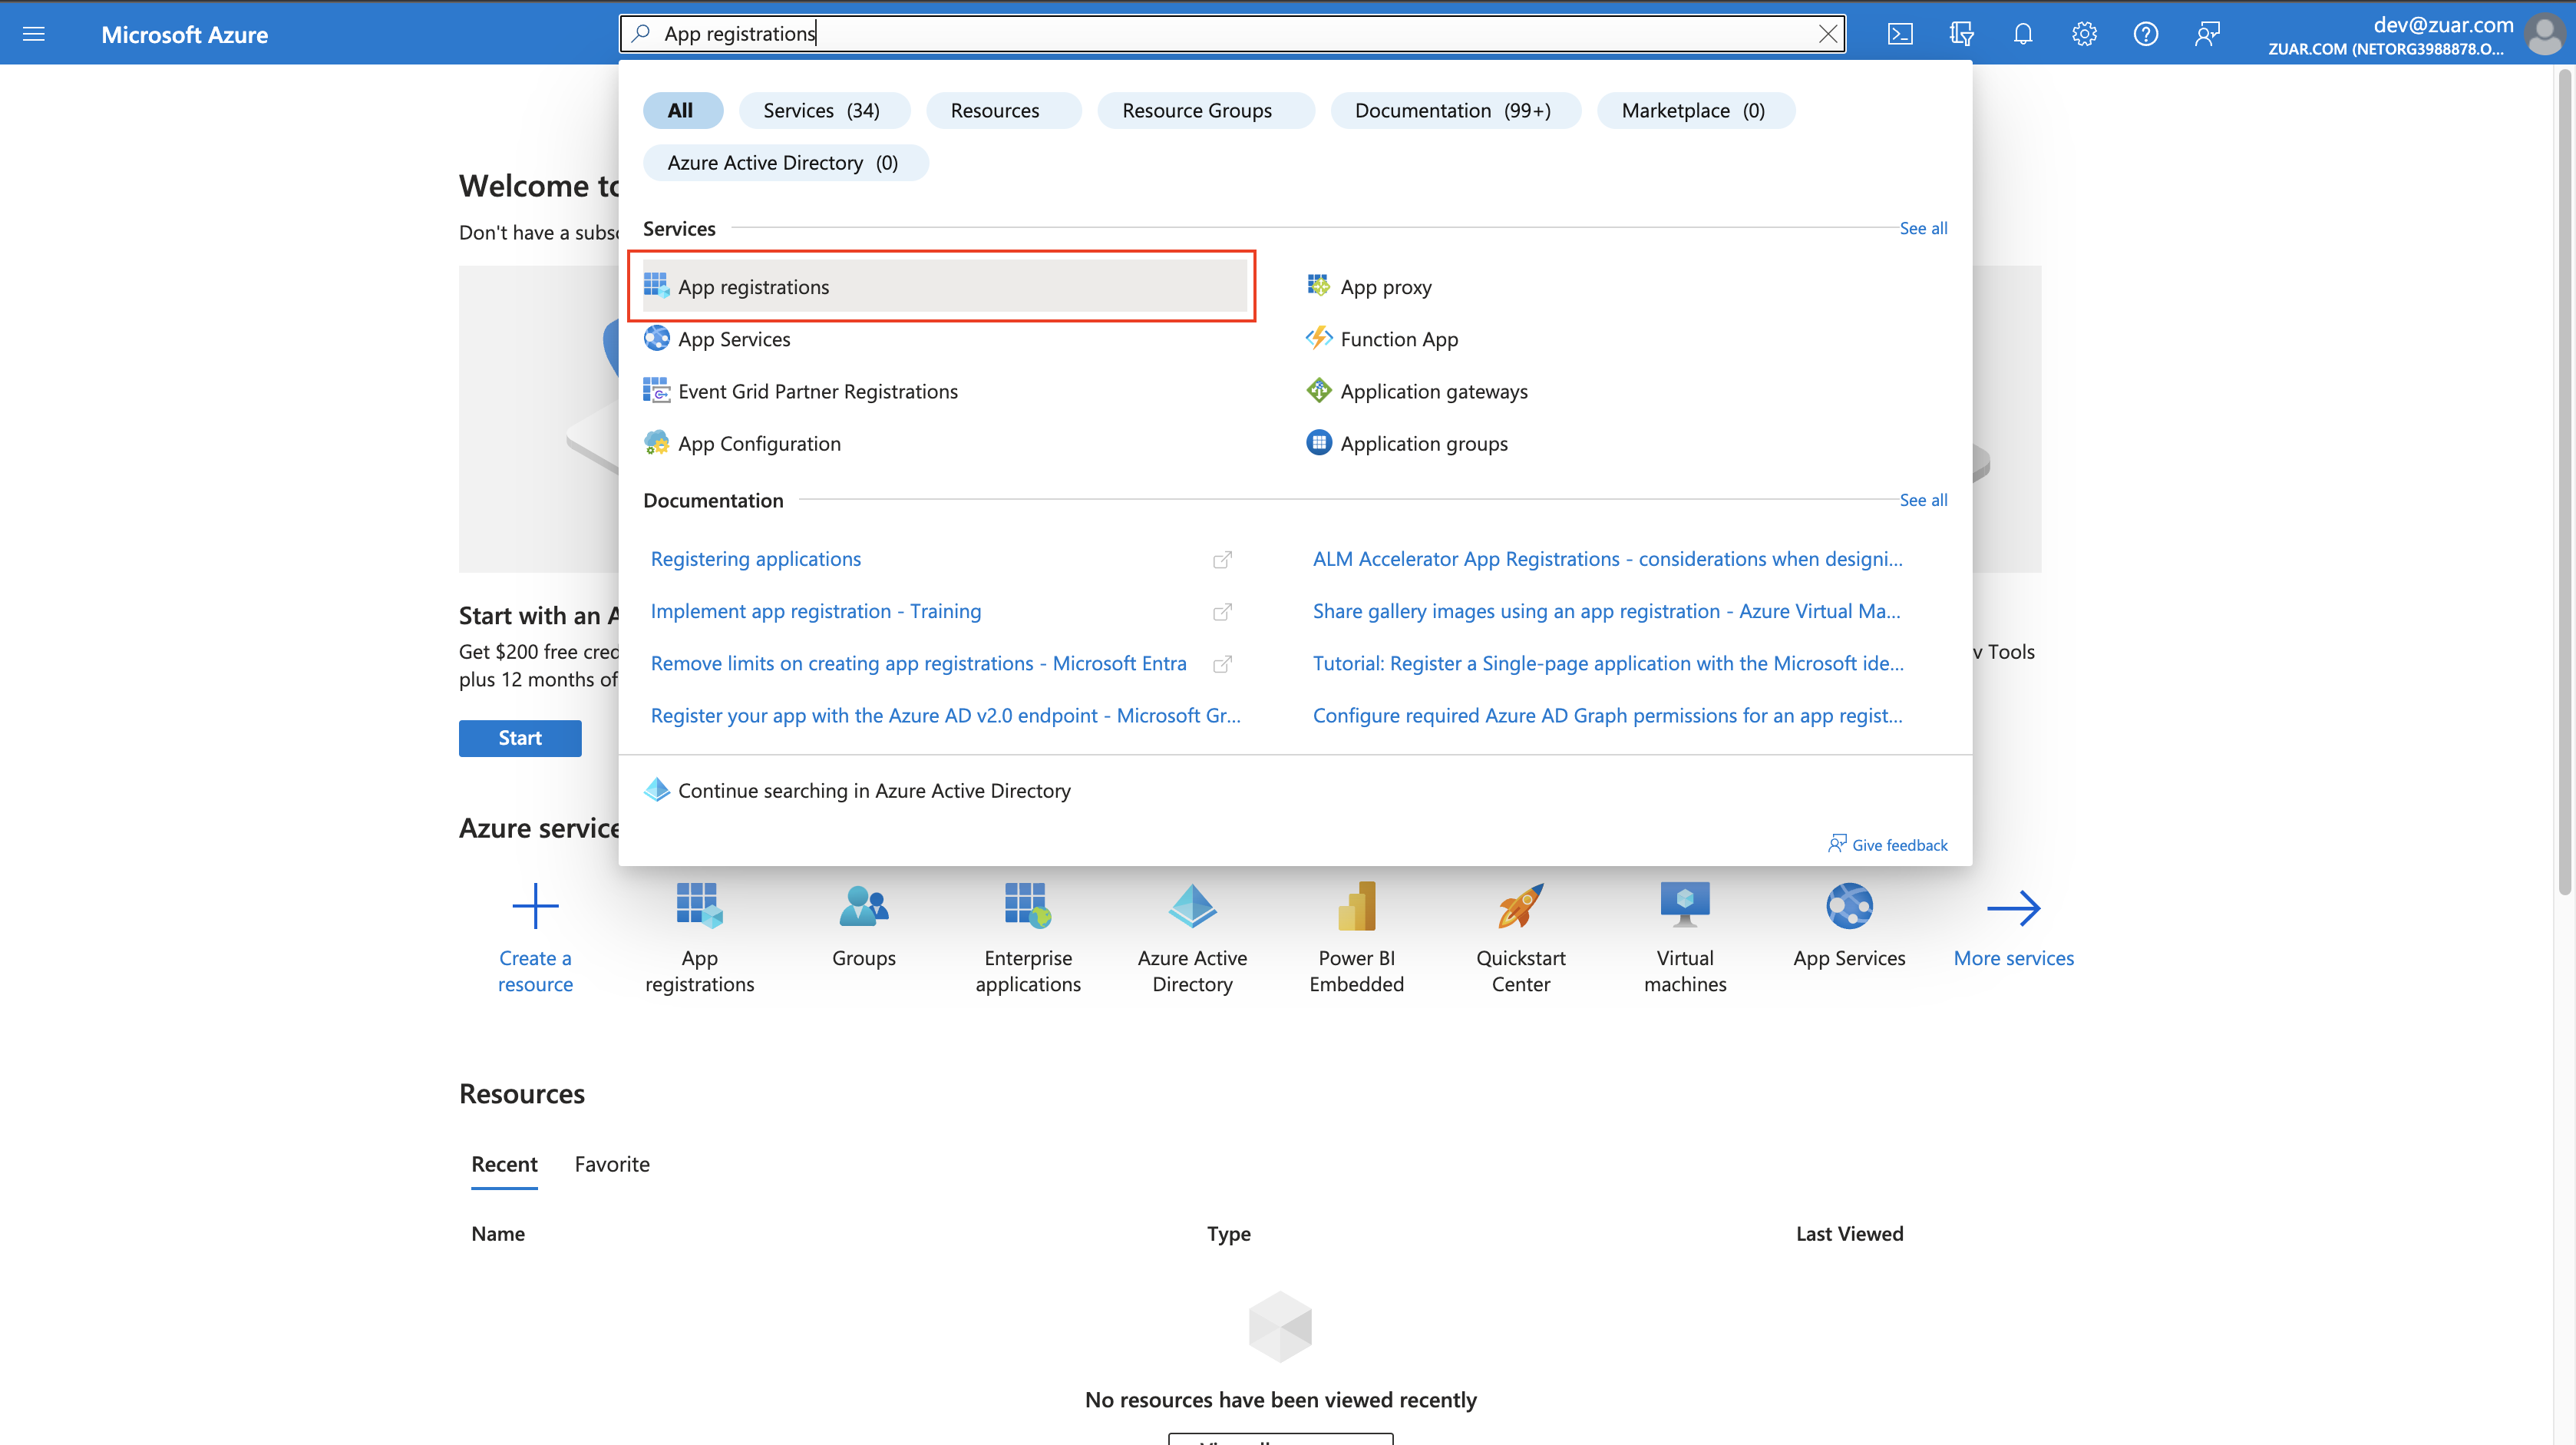Viewport: 2576px width, 1445px height.
Task: Filter results by Documentation (99+)
Action: coord(1455,110)
